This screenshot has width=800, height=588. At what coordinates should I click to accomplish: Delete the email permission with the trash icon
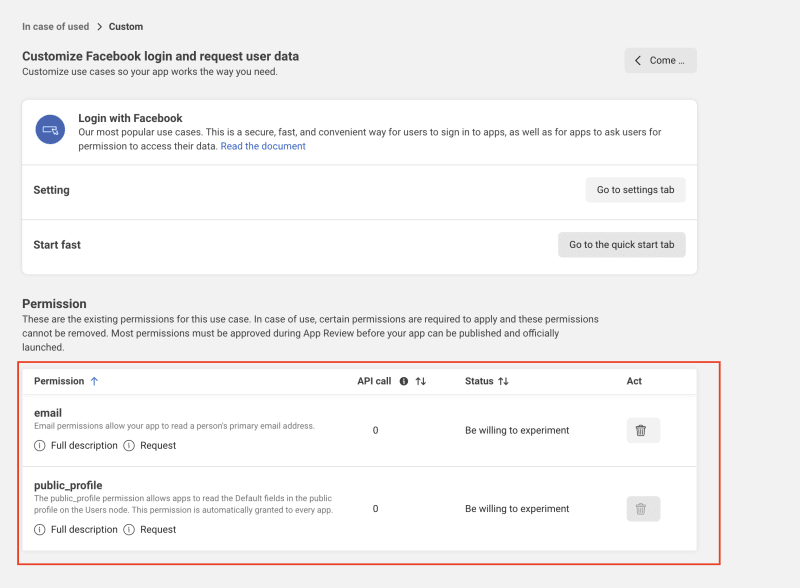643,430
